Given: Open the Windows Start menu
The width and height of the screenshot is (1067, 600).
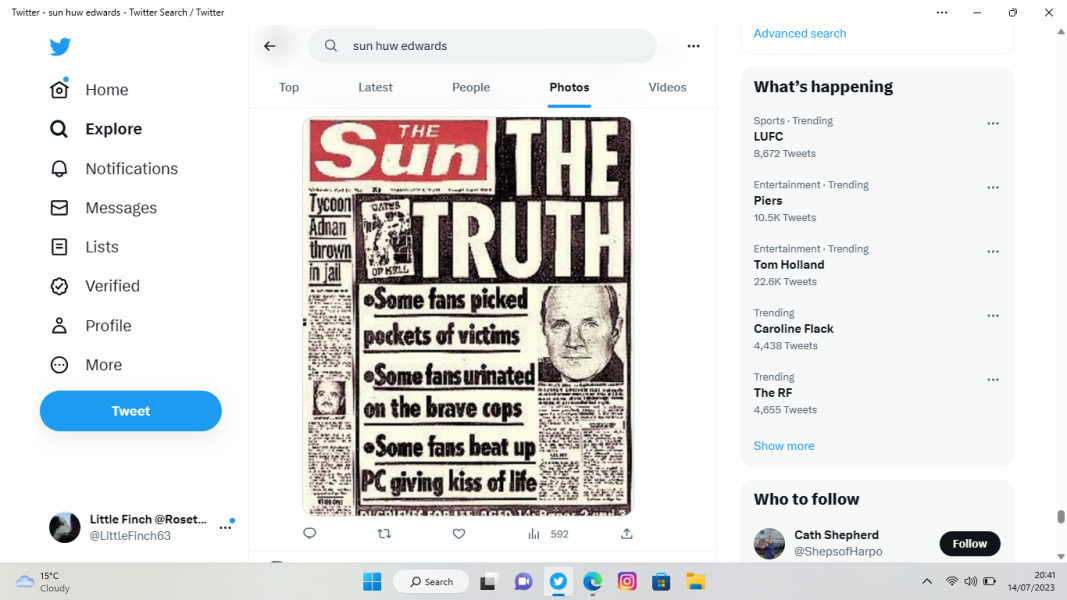Looking at the screenshot, I should [x=372, y=582].
